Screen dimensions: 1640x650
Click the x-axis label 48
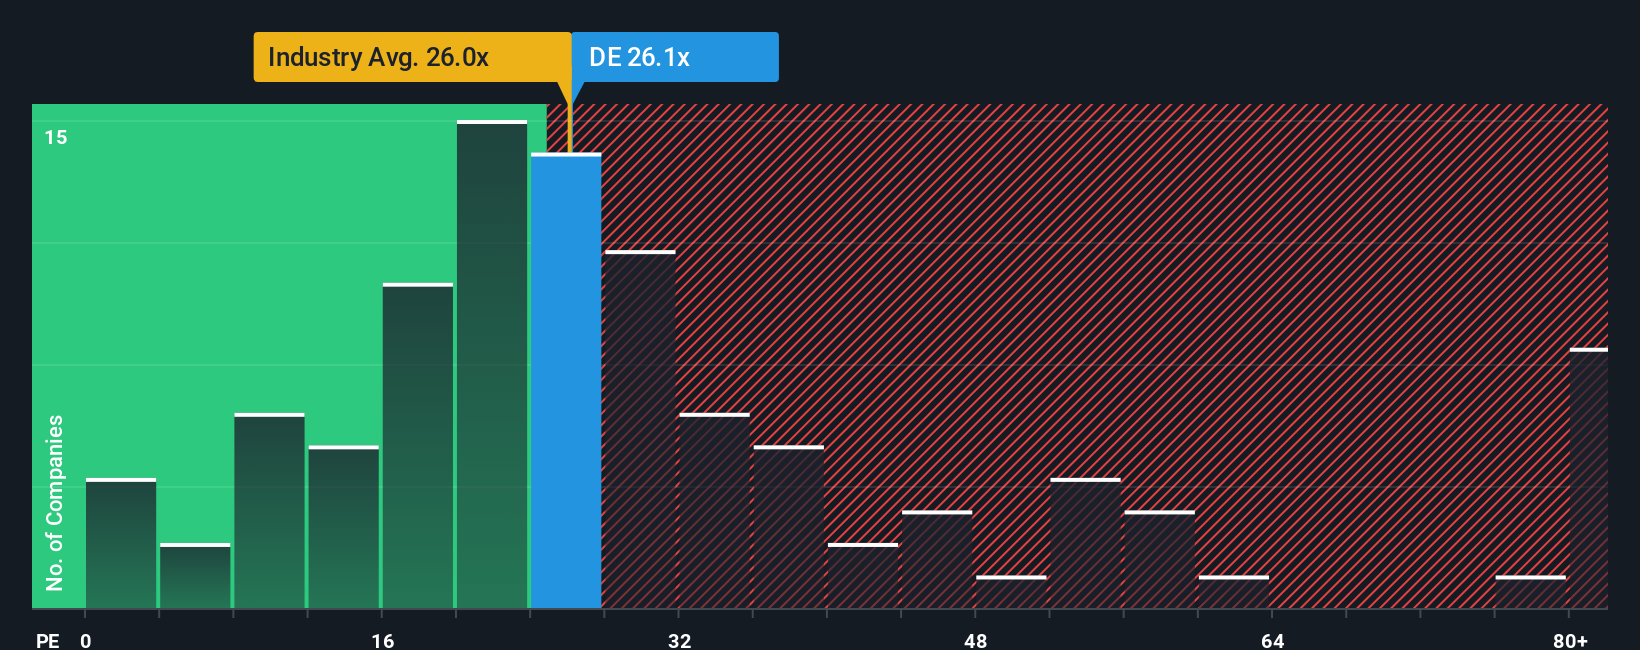(x=975, y=640)
